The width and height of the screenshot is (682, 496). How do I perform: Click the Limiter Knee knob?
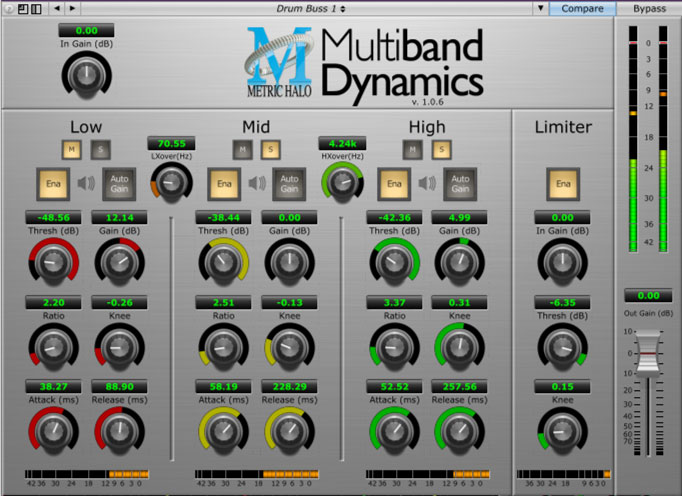[x=562, y=431]
